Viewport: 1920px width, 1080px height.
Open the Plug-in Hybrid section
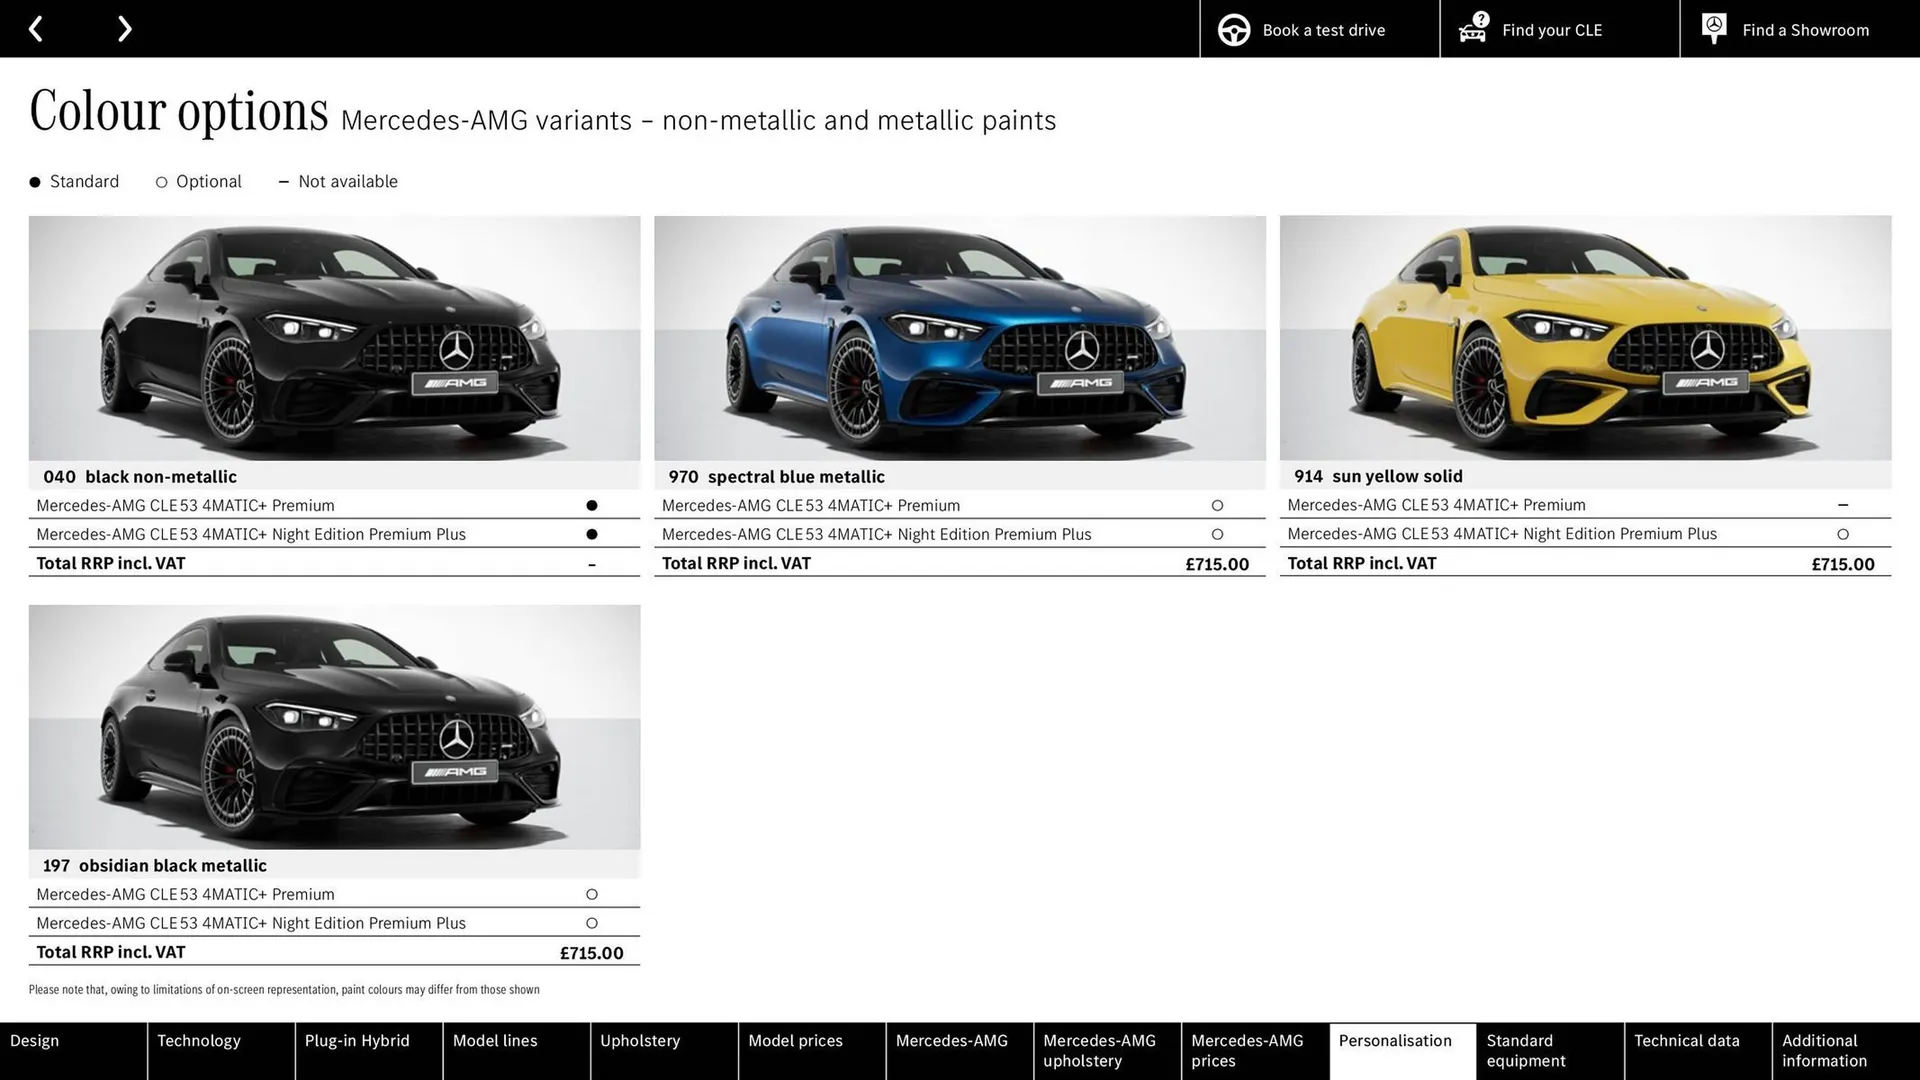point(356,1040)
